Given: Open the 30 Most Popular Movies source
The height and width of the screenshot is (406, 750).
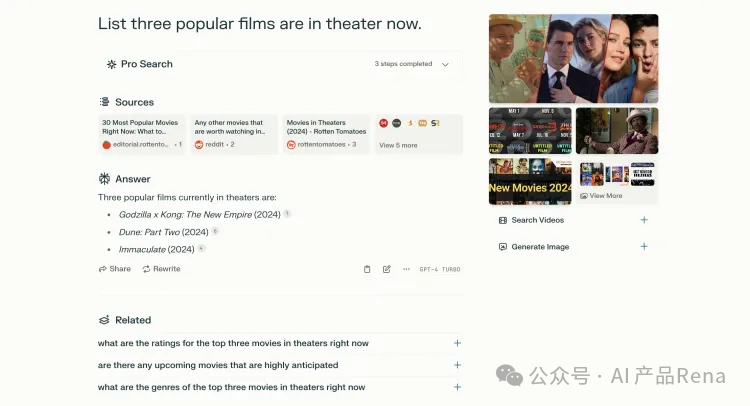Looking at the screenshot, I should pos(142,134).
